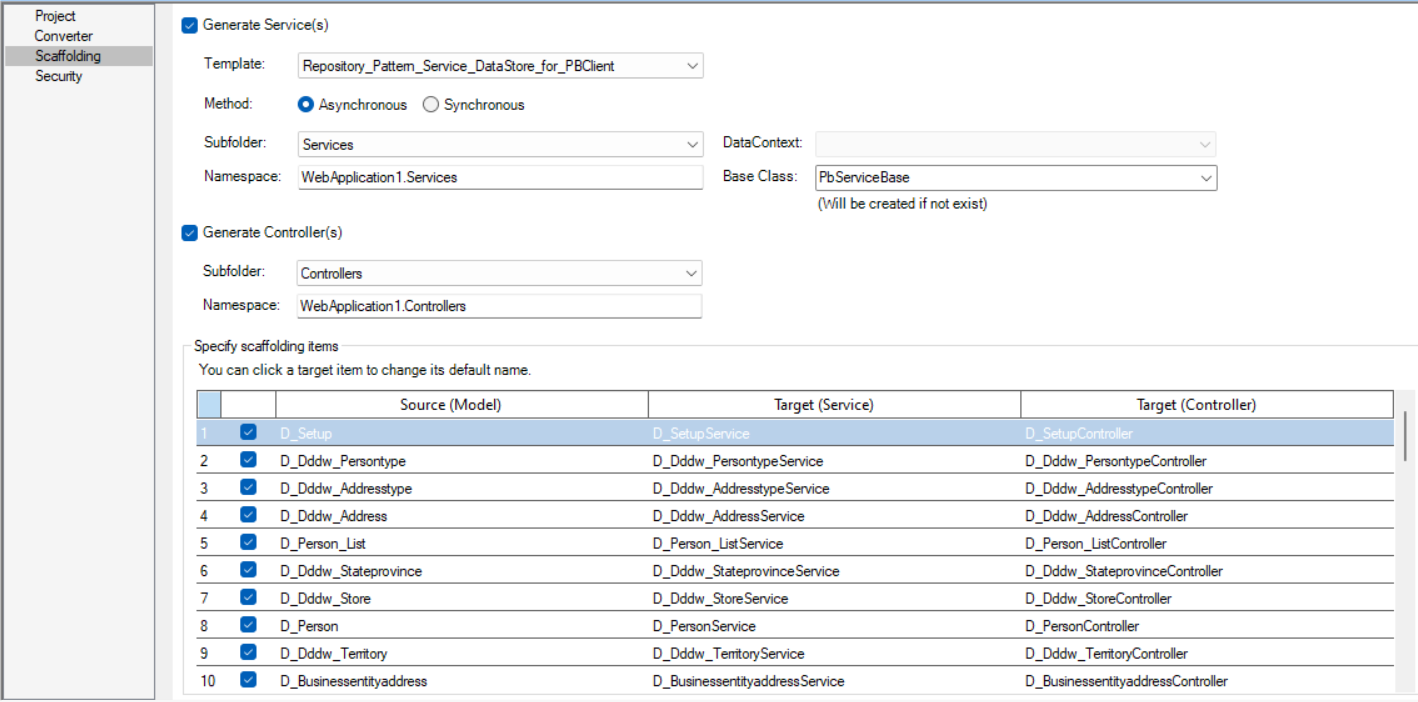Expand the Services Subfolder dropdown
Image resolution: width=1418 pixels, height=702 pixels.
point(692,145)
